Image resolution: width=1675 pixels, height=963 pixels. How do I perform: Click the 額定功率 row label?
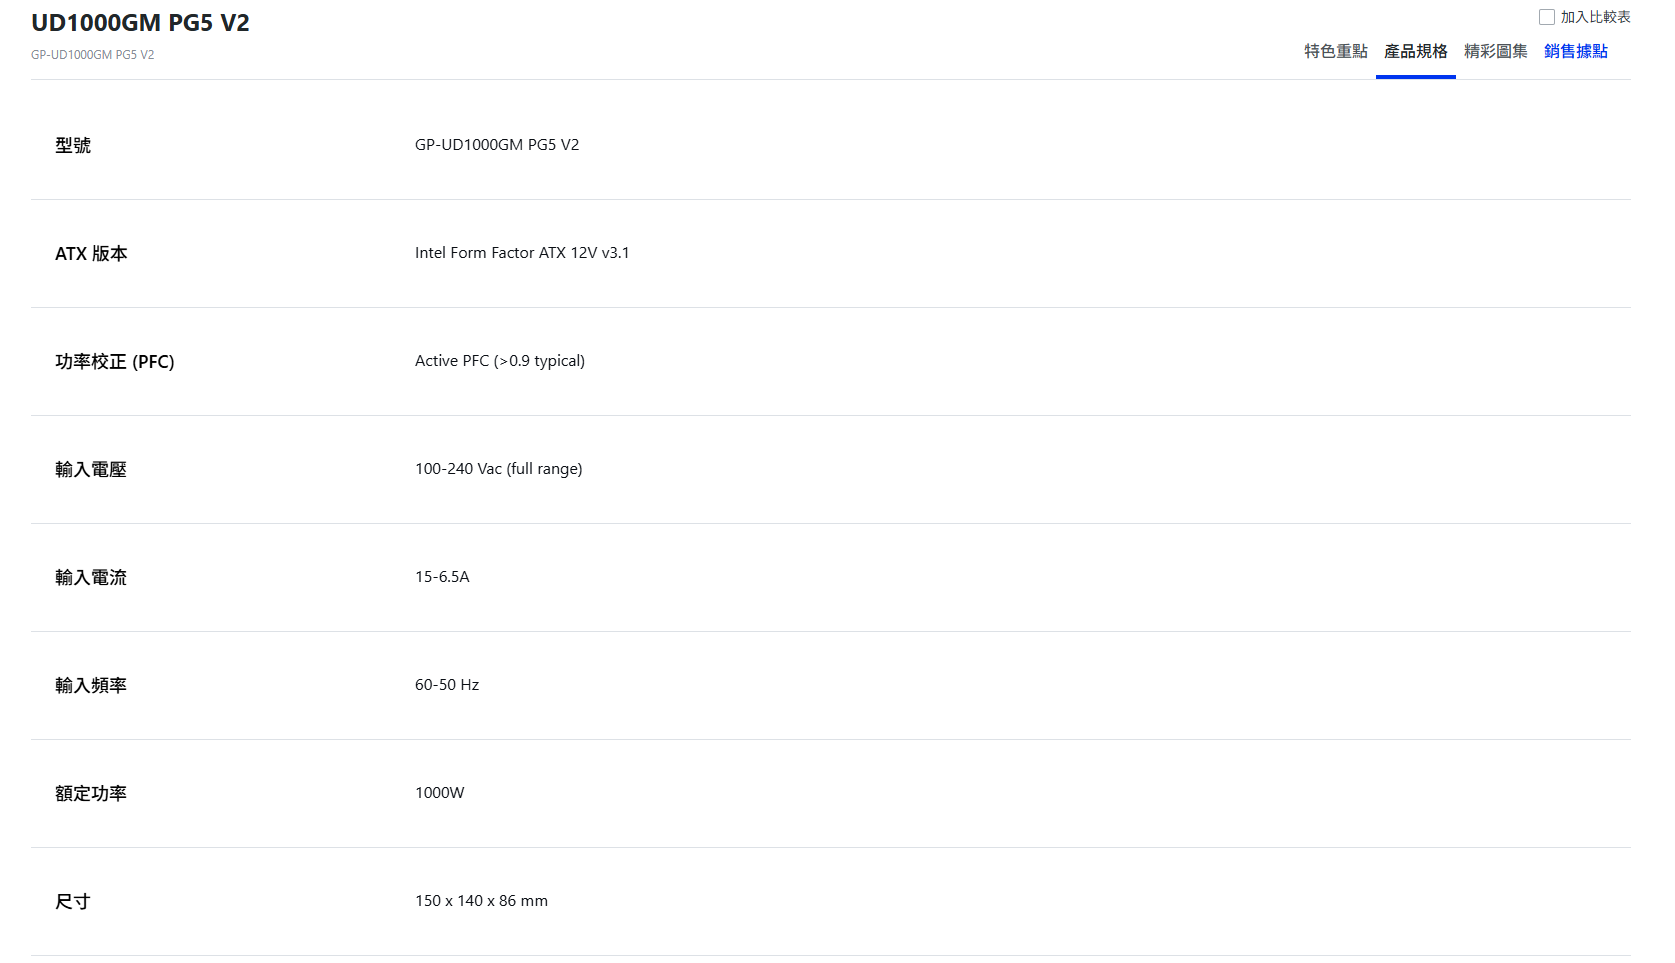click(91, 794)
